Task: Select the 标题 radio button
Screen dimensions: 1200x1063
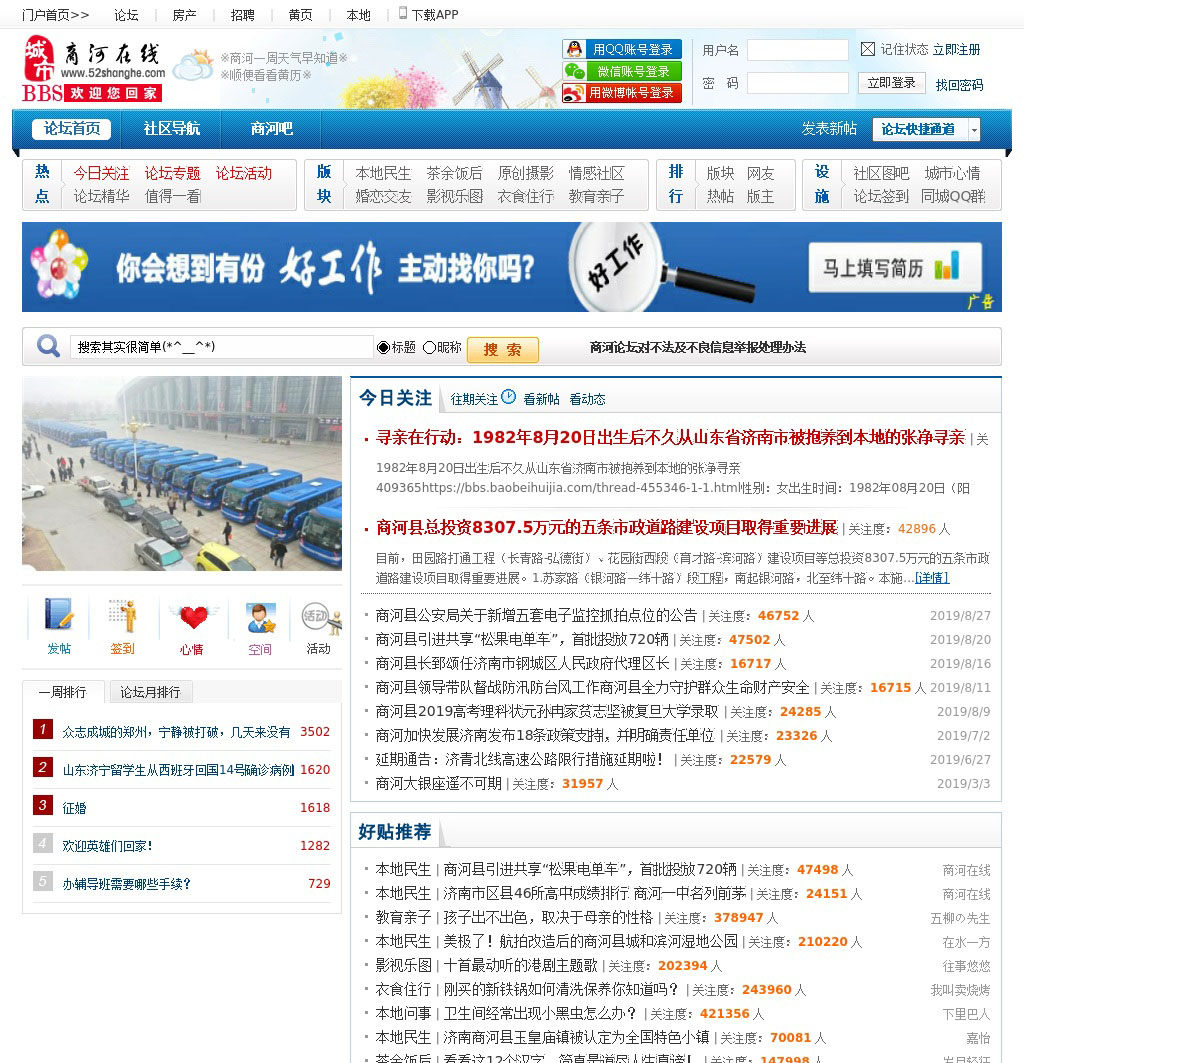Action: pyautogui.click(x=383, y=347)
